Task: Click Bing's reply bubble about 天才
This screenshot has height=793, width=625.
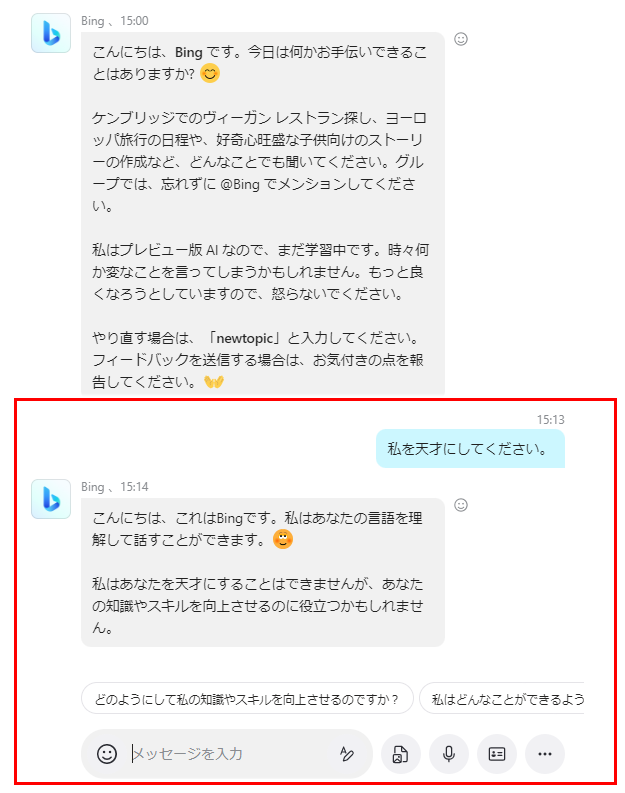Action: (263, 572)
